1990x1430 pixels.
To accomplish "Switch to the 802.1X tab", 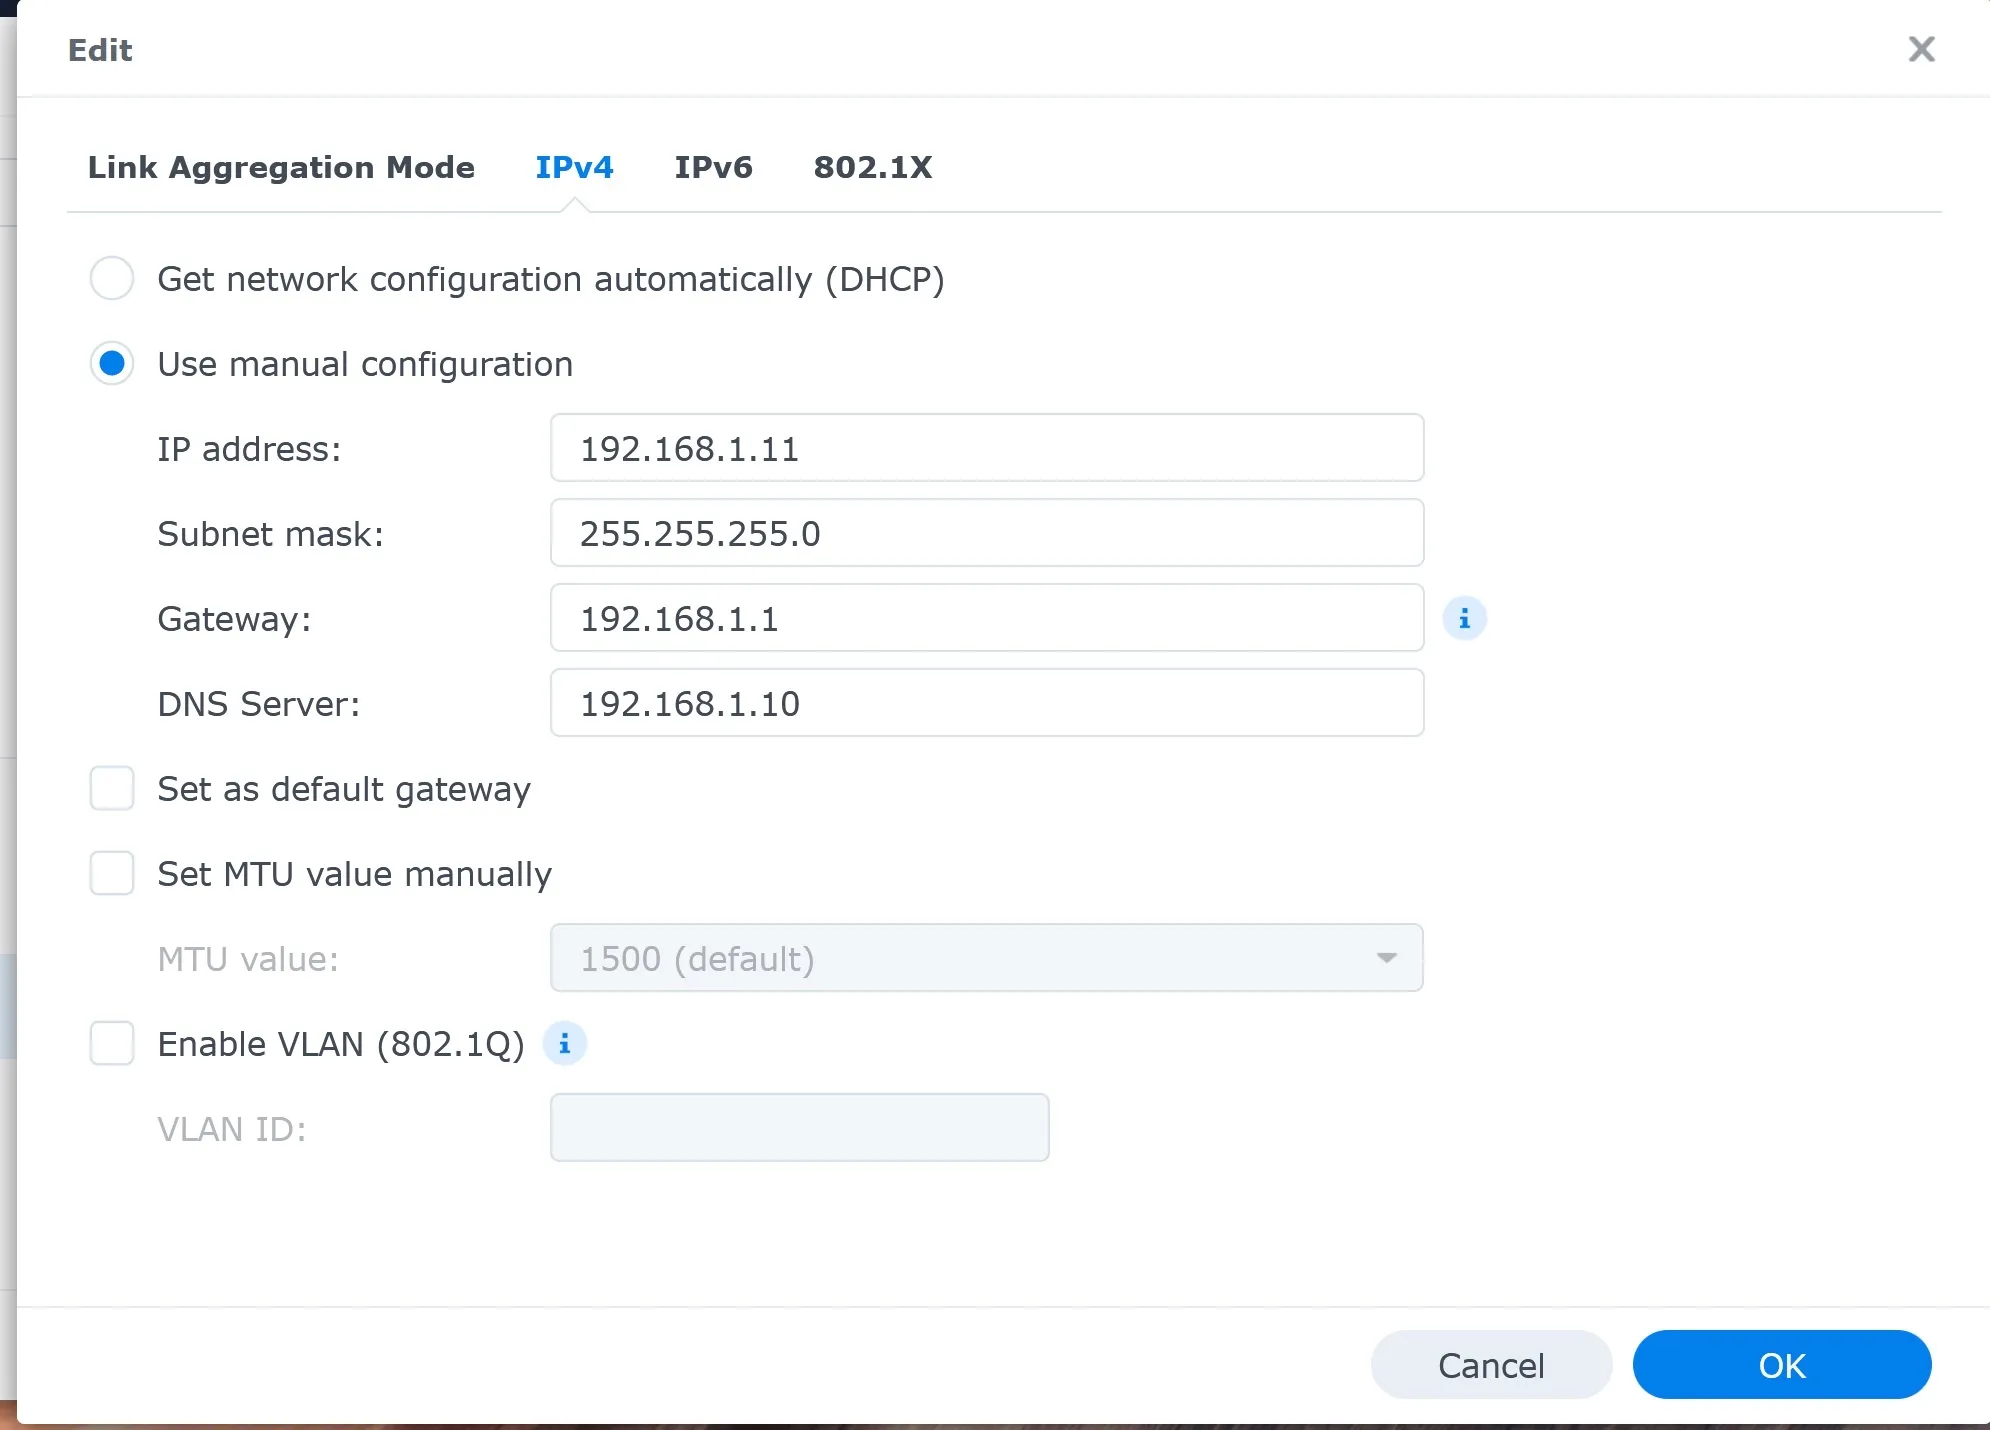I will click(x=873, y=168).
